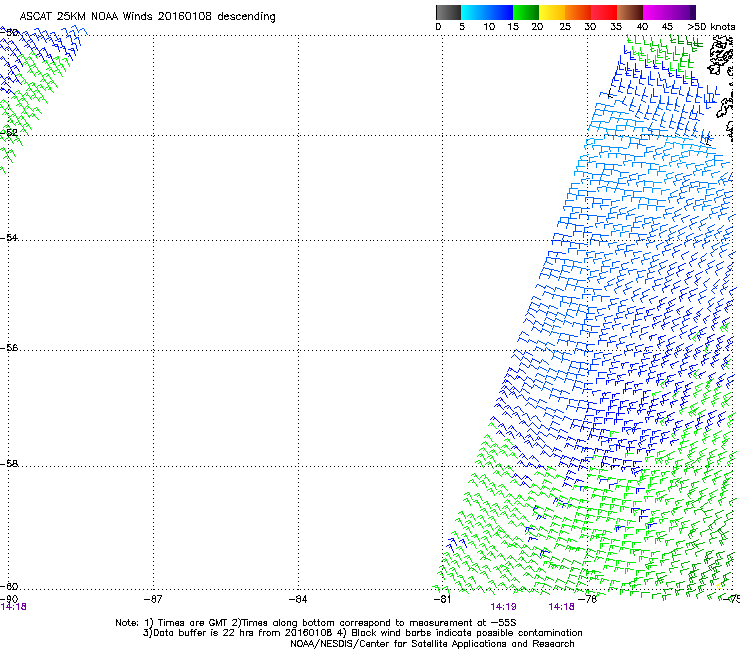This screenshot has height=650, width=740.
Task: Click the '-54' latitude label
Action: pos(9,237)
